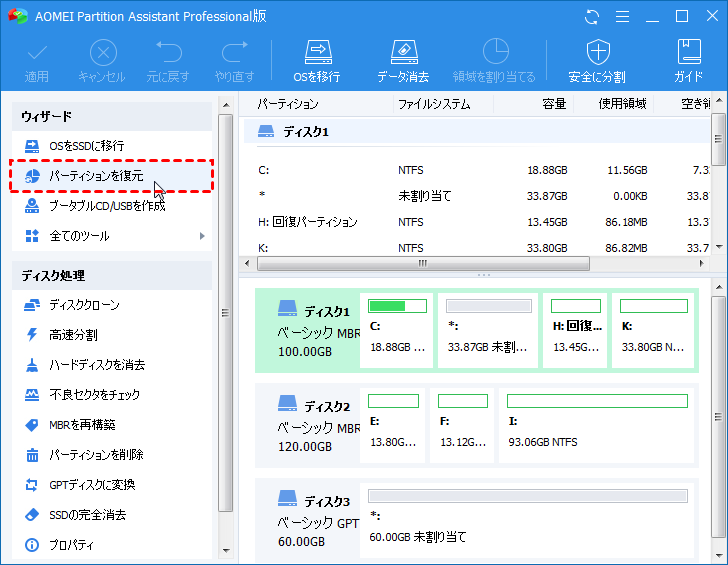Click left arrow of partition list horizontal scrollbar
Image resolution: width=728 pixels, height=565 pixels.
tap(247, 263)
